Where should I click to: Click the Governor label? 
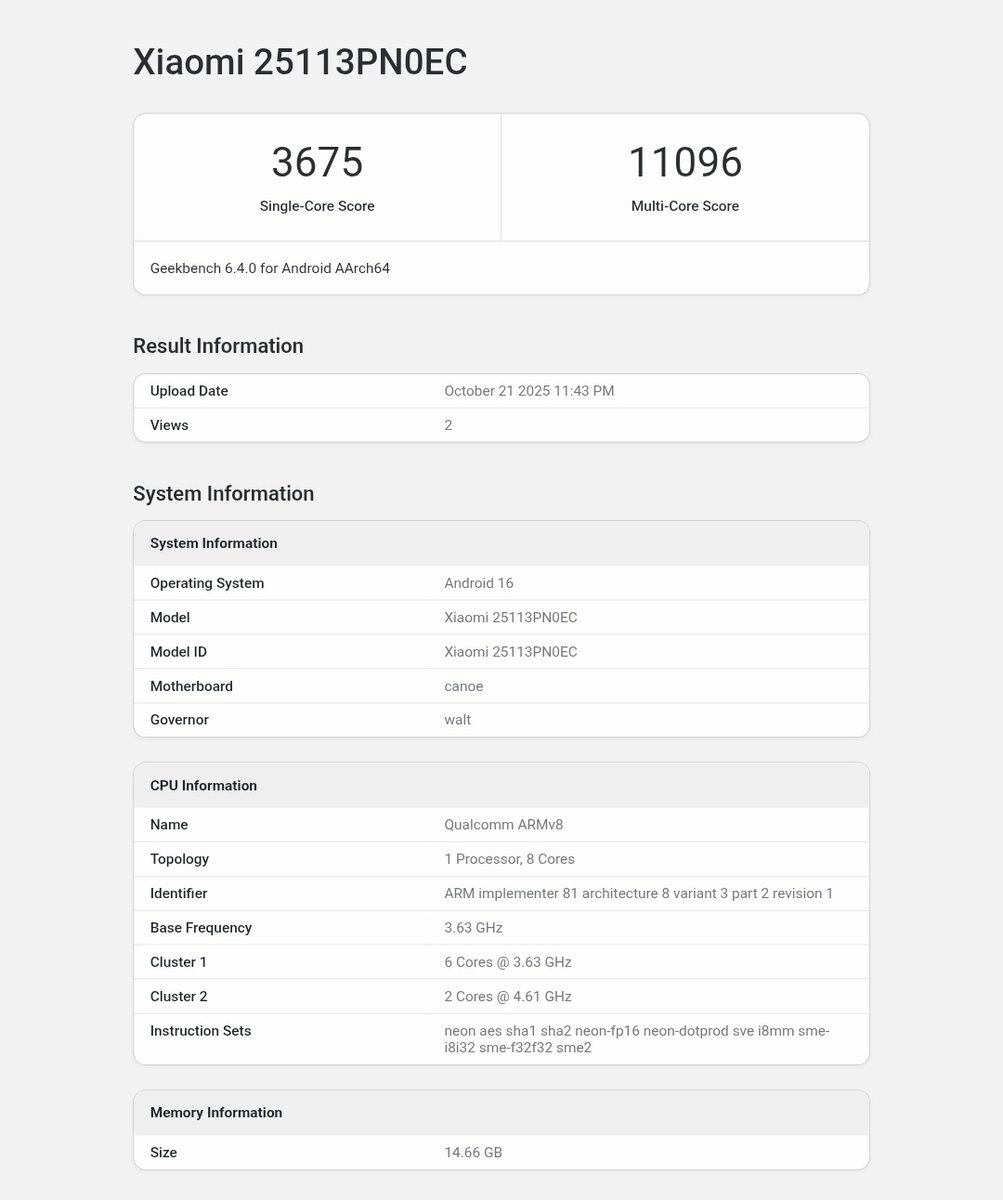click(179, 720)
